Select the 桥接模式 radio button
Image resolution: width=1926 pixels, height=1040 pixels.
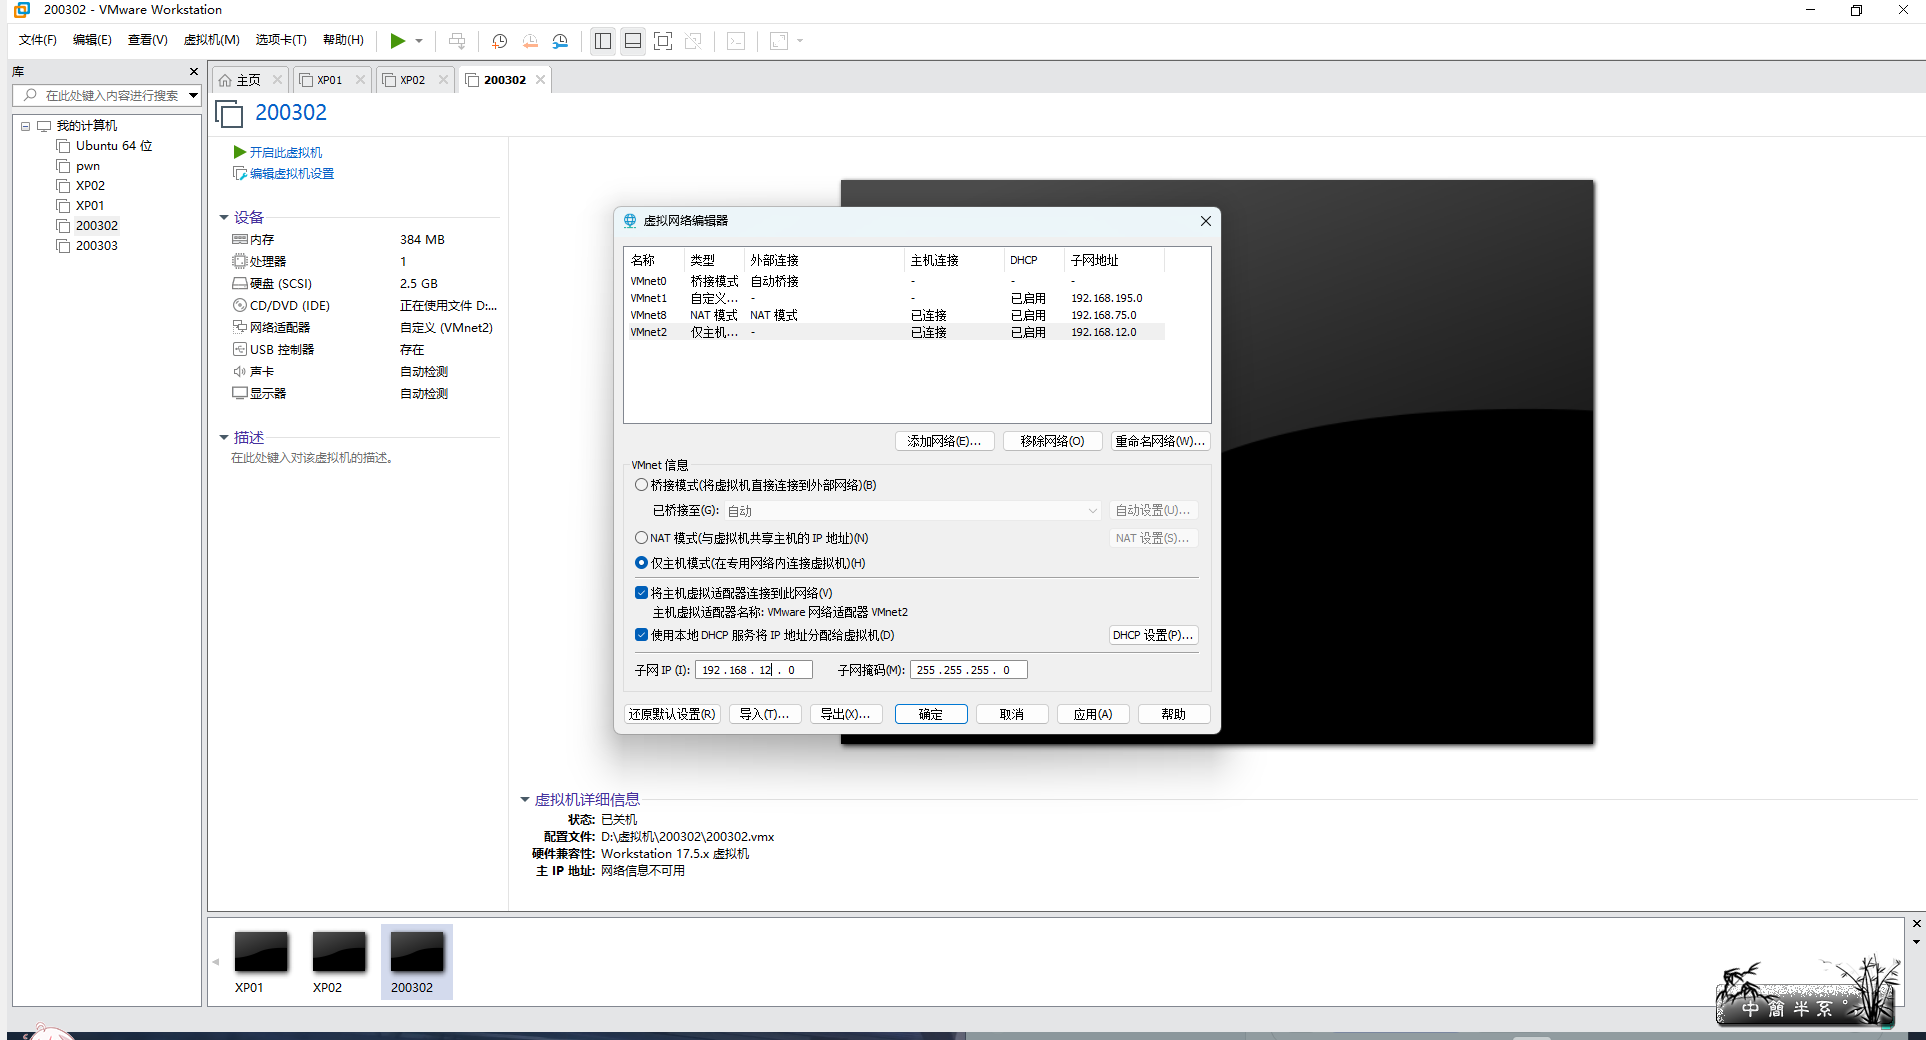[x=642, y=485]
